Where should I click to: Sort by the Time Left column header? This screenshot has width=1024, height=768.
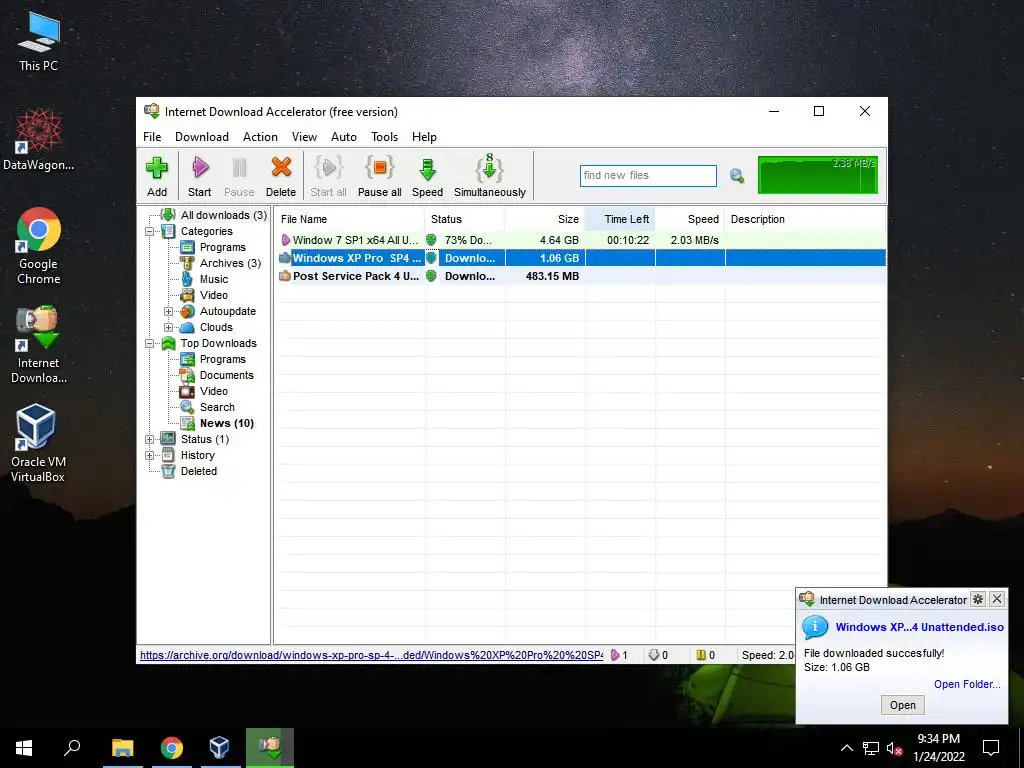(620, 219)
